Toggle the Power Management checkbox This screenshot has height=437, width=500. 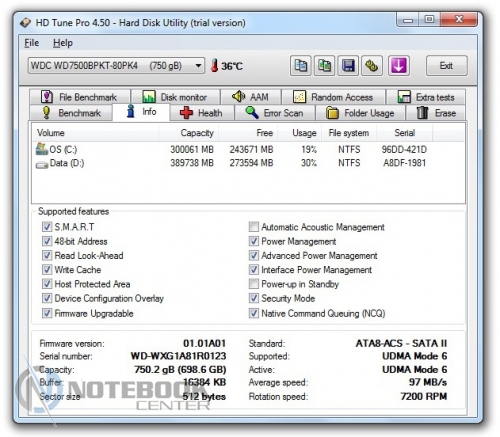pos(254,241)
